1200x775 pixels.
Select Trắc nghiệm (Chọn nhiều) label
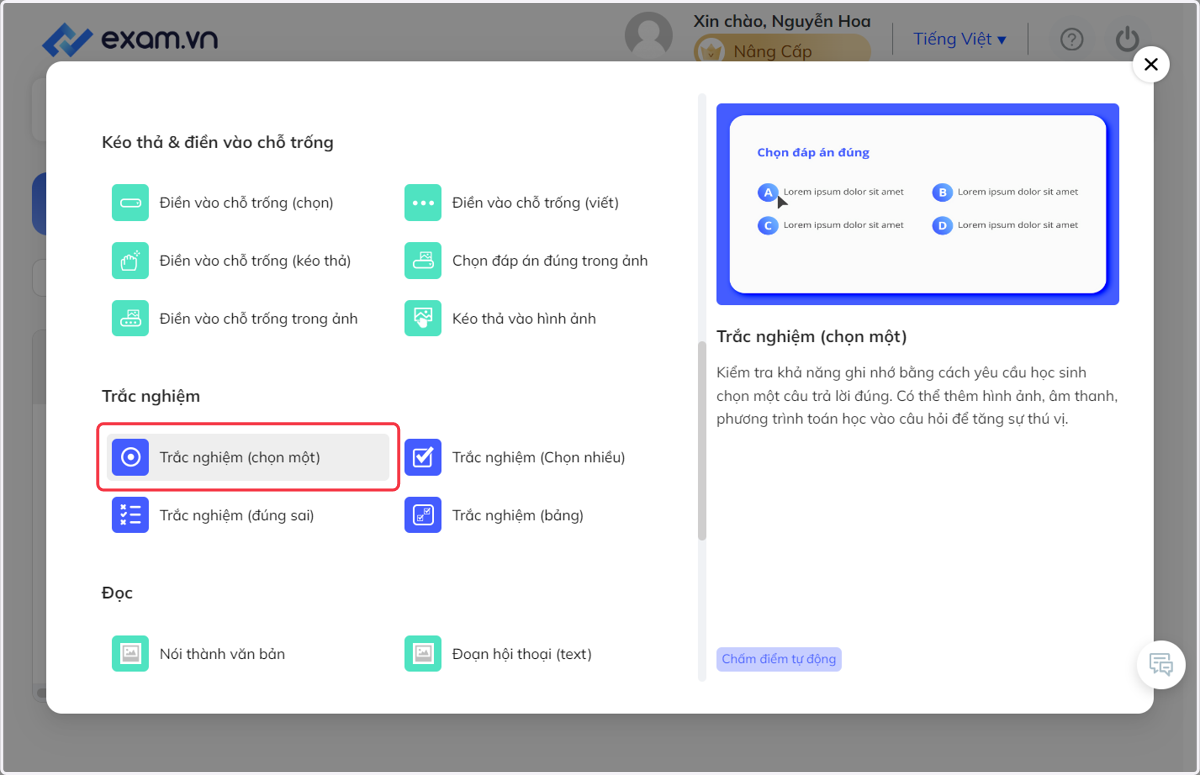pos(539,457)
